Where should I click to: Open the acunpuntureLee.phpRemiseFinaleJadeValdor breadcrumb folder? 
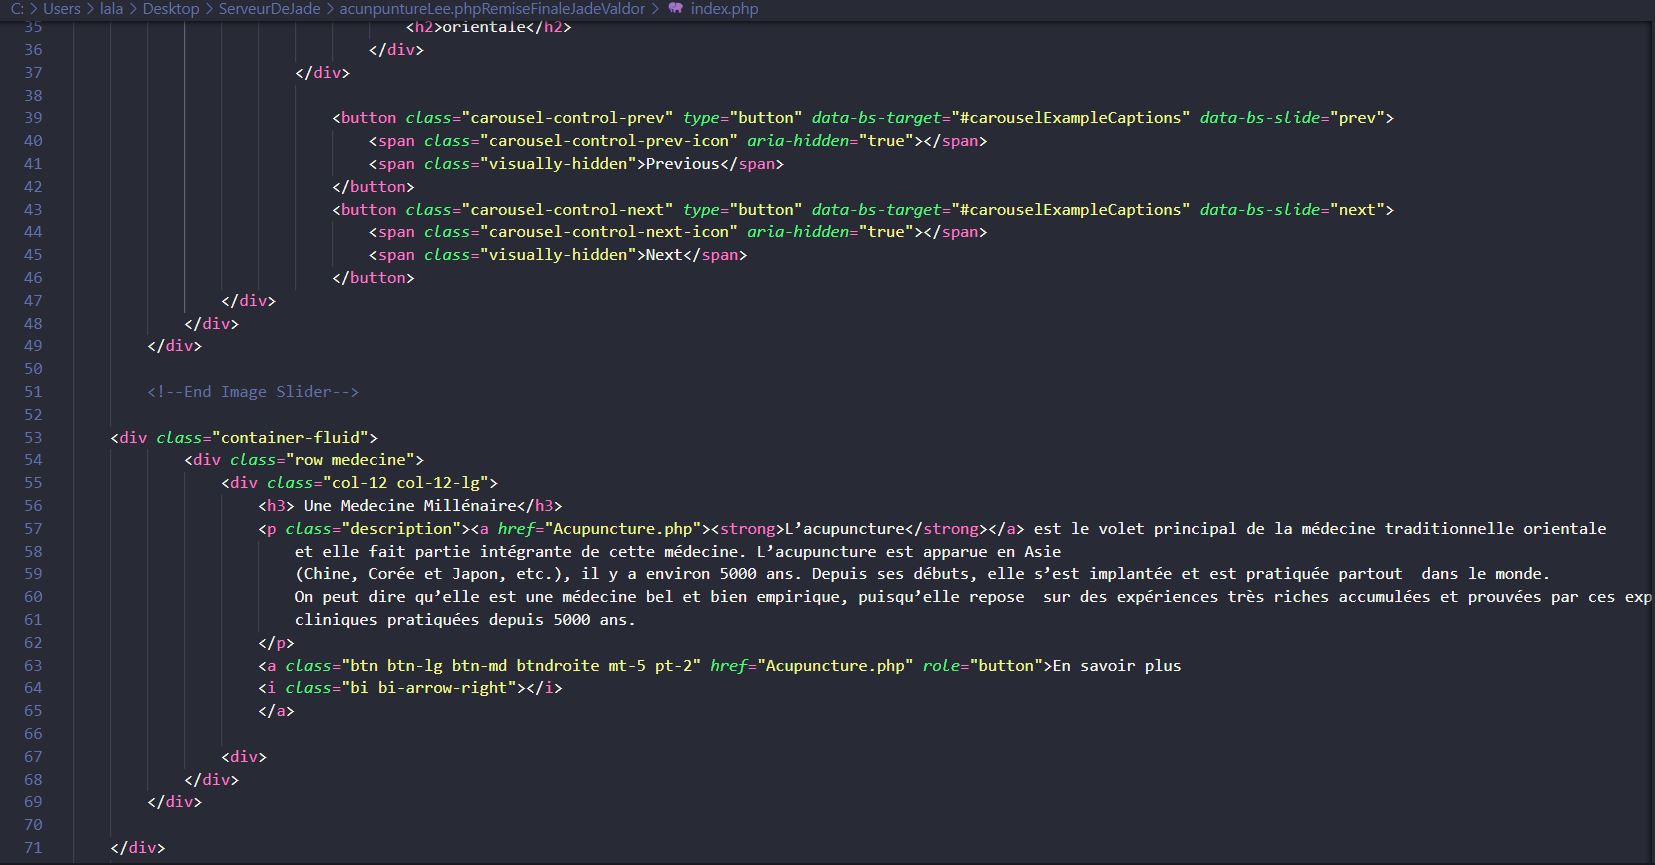pyautogui.click(x=492, y=8)
